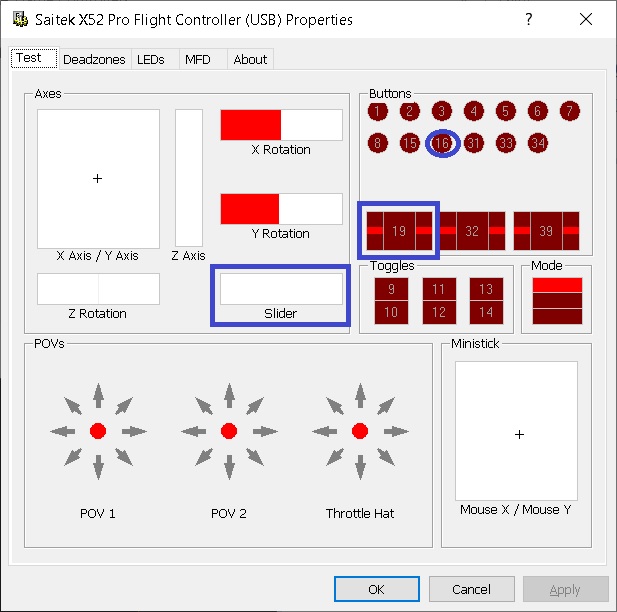The image size is (617, 612).
Task: Click button indicator 8
Action: pos(377,143)
